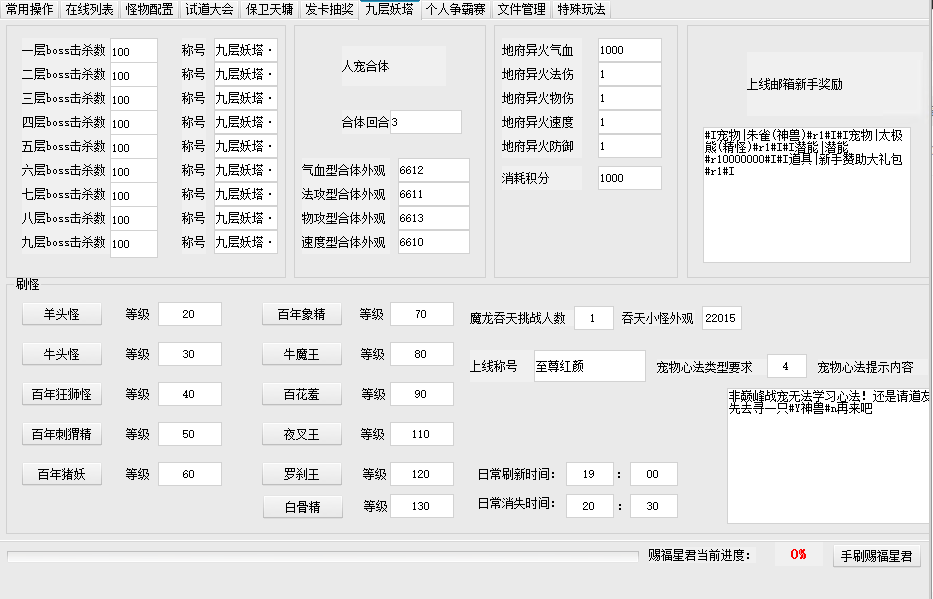Edit 称号 field for 一层boss
The height and width of the screenshot is (599, 933).
click(x=246, y=50)
